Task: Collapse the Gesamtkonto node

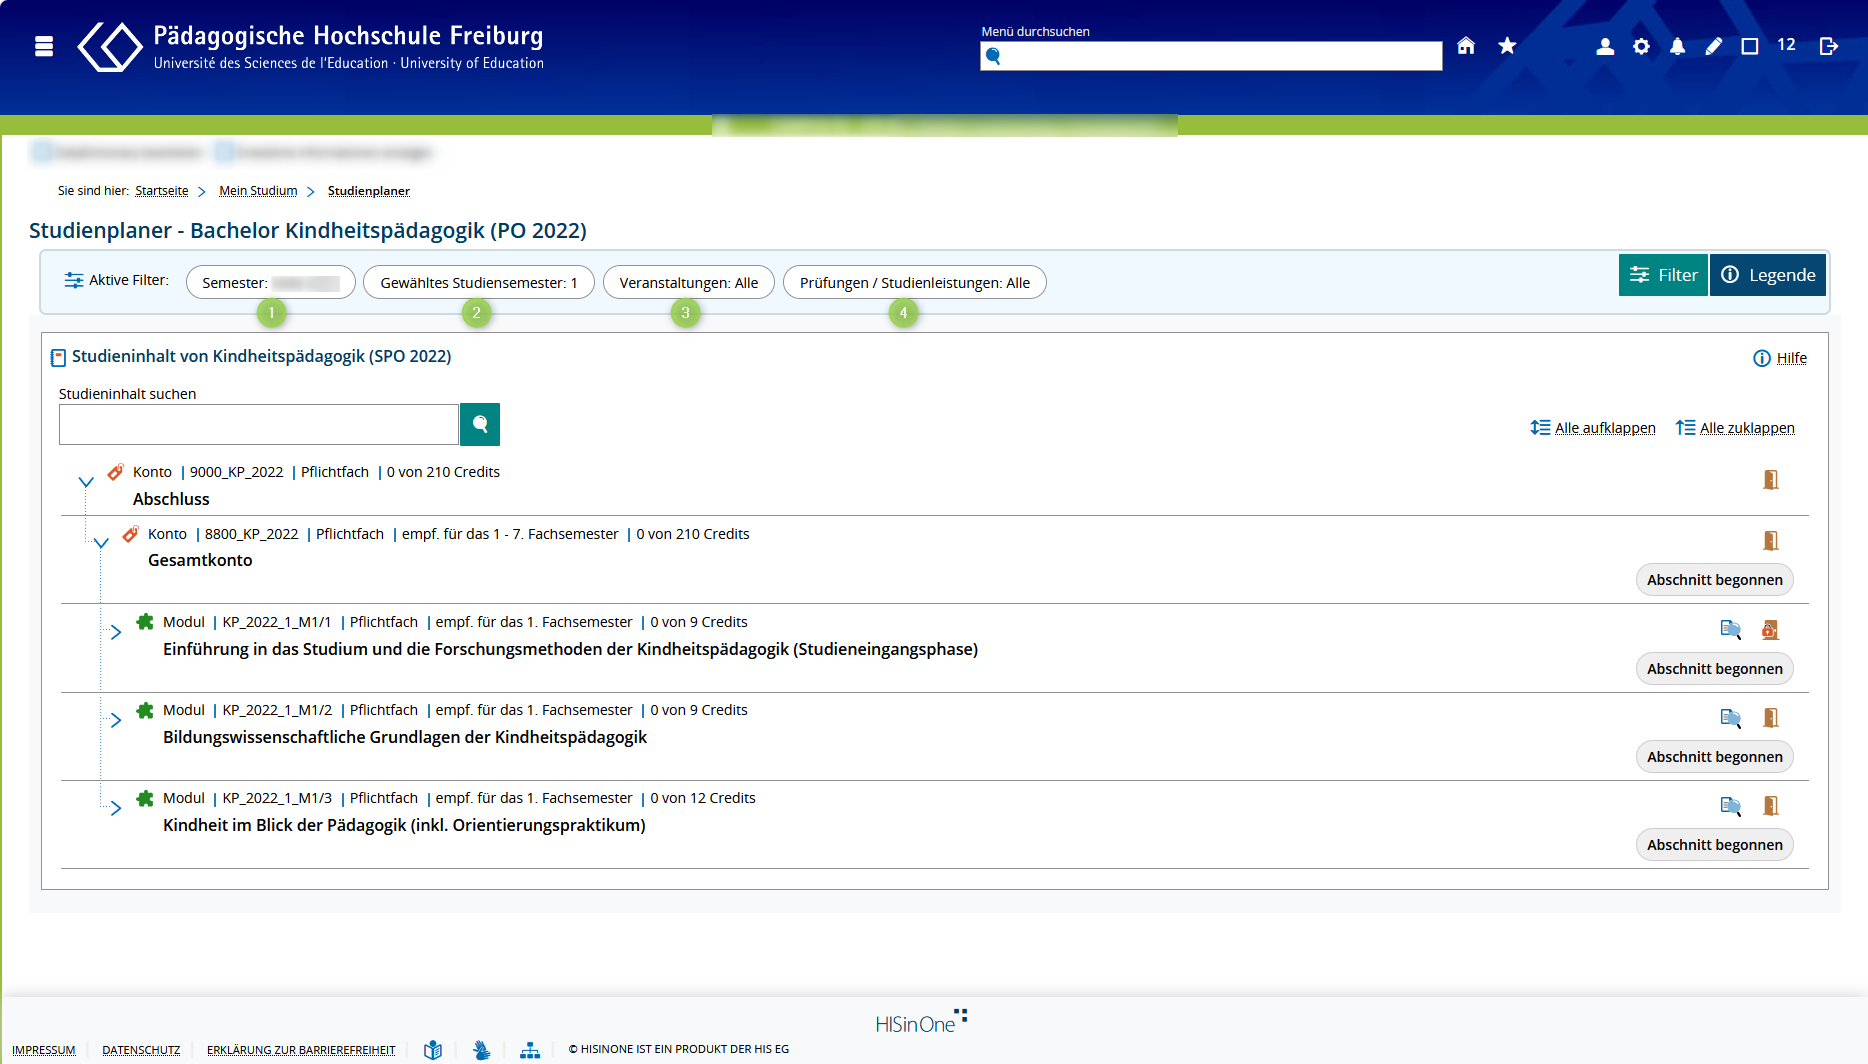Action: [101, 544]
